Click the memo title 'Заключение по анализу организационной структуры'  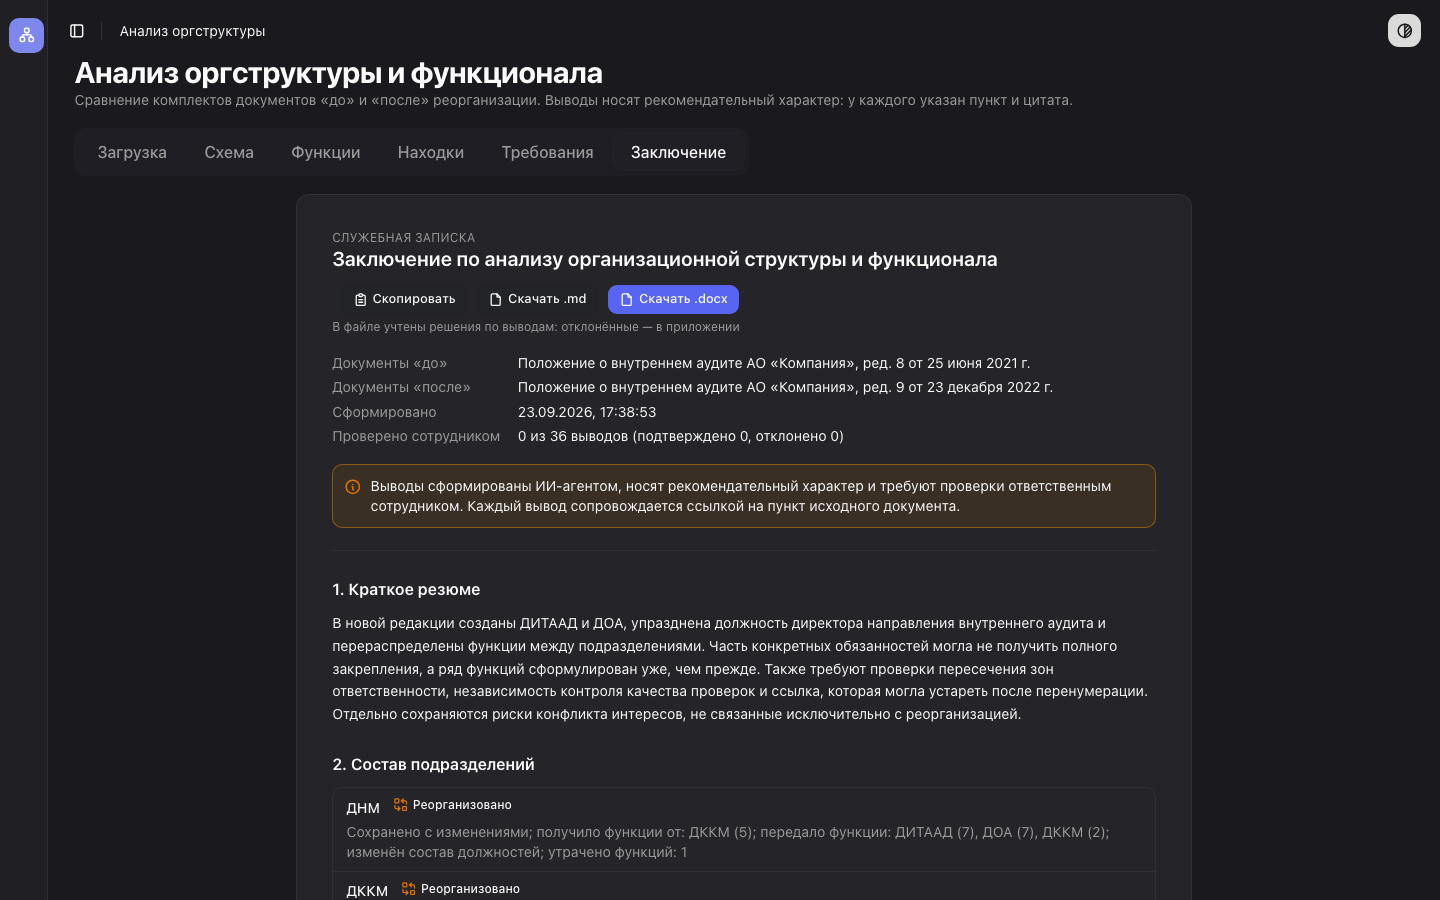[664, 259]
